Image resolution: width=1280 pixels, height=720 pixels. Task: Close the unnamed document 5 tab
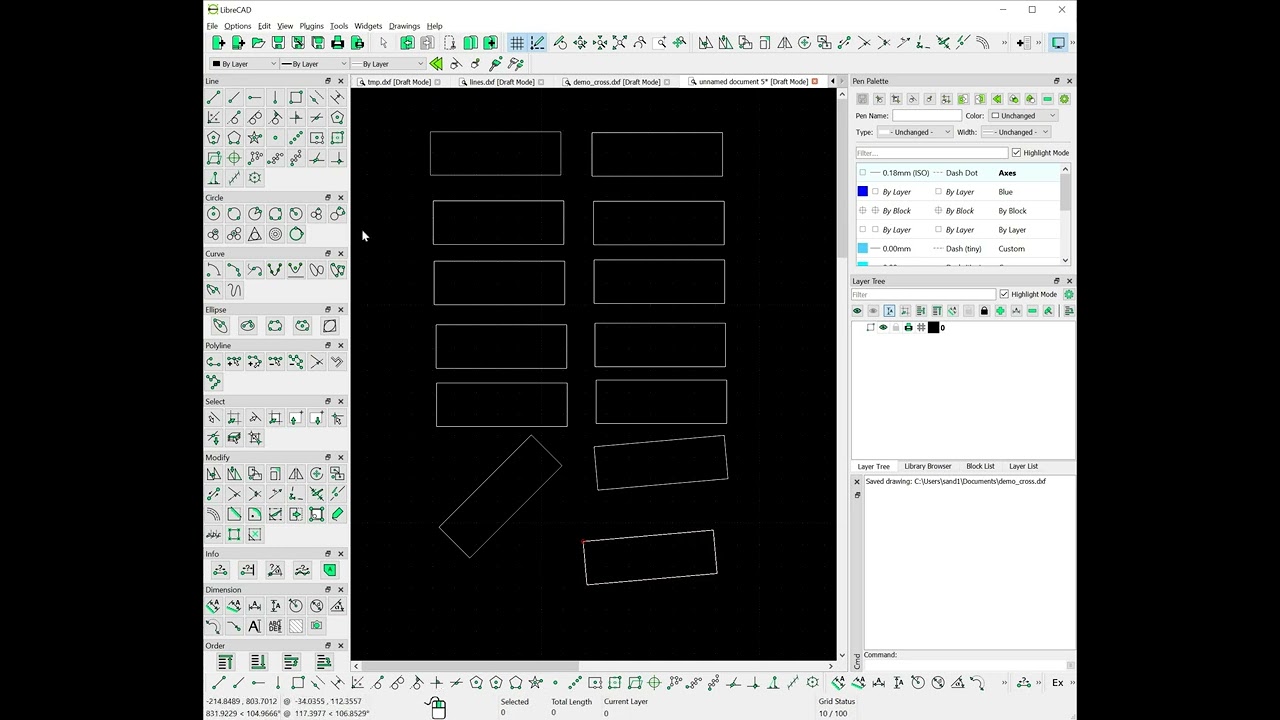click(x=815, y=82)
